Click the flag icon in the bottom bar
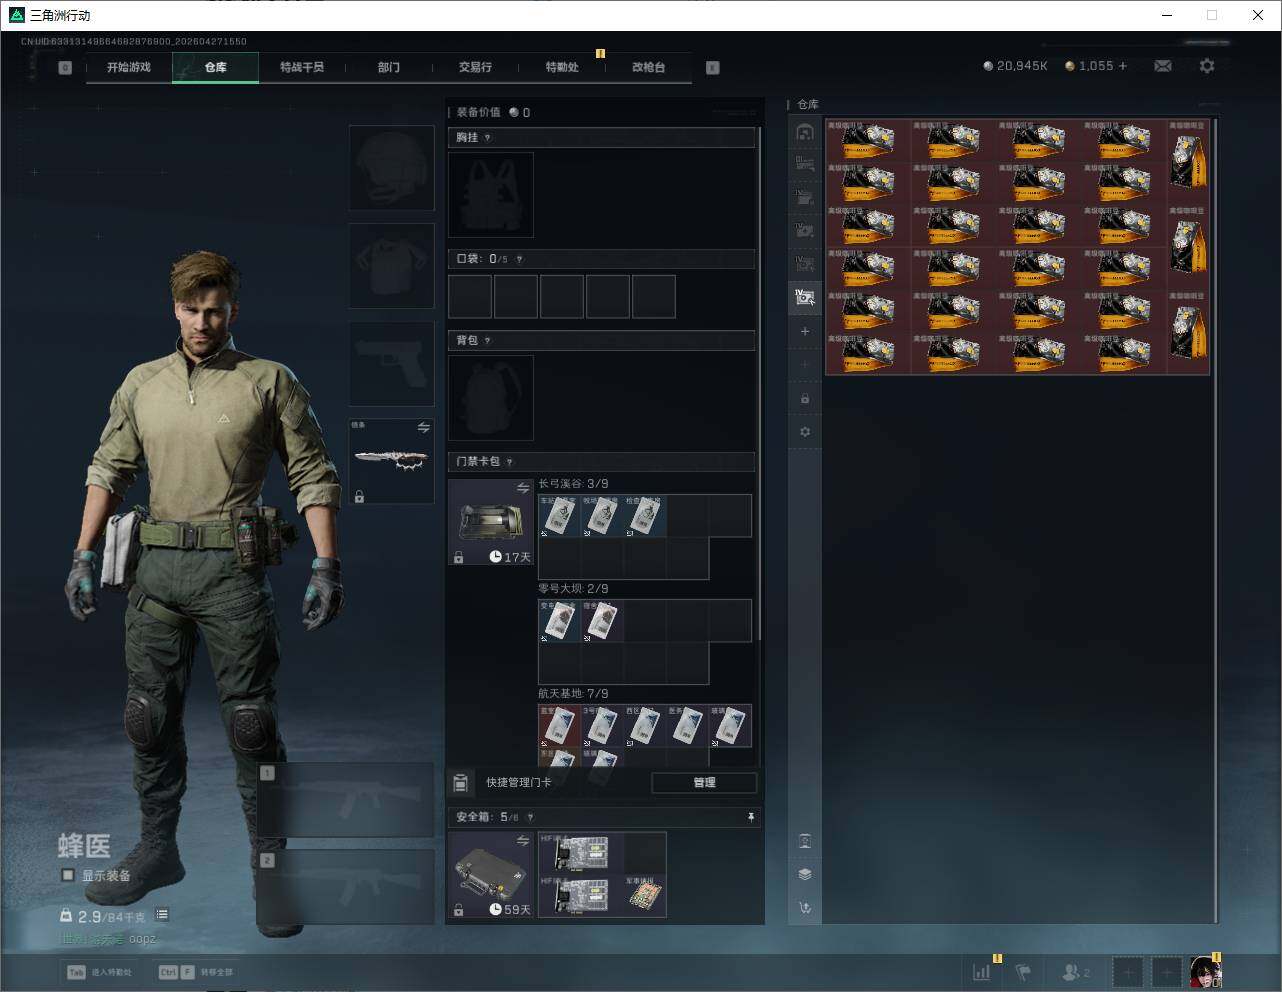 click(x=1023, y=972)
